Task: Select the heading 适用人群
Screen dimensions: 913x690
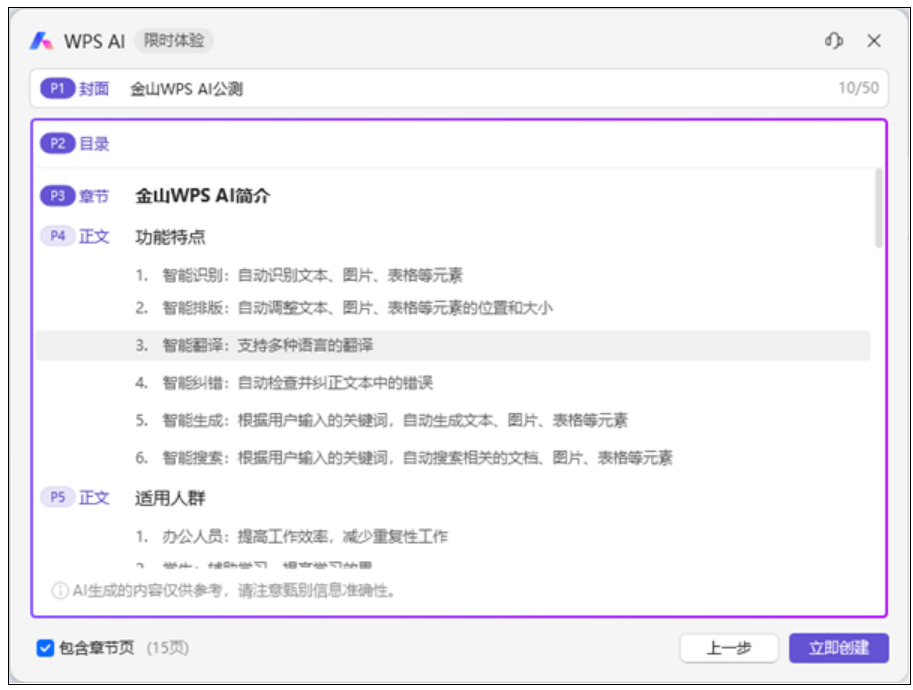Action: point(170,498)
